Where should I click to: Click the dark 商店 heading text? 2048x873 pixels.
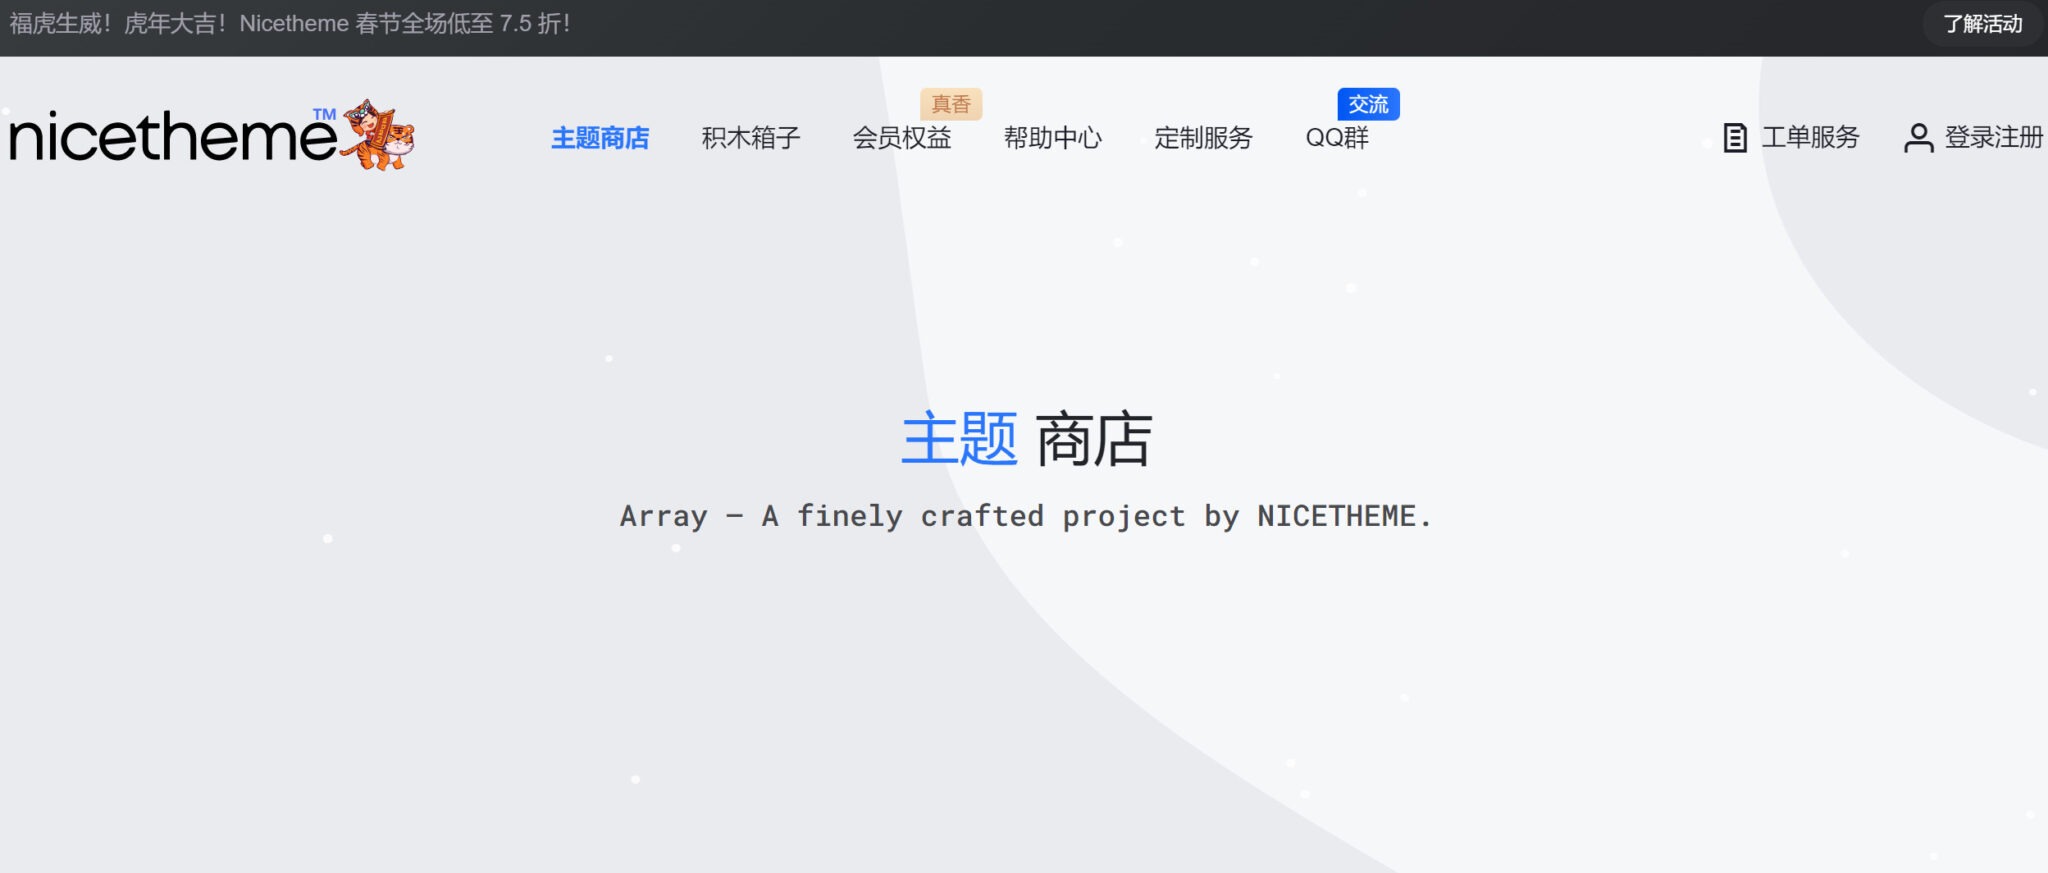[x=1094, y=440]
